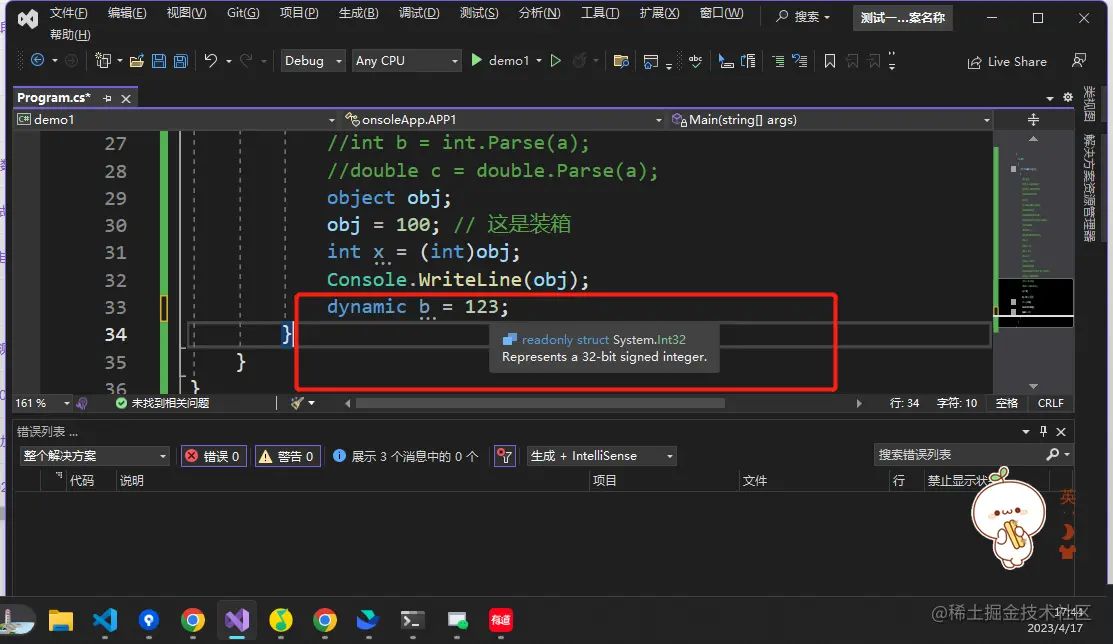Image resolution: width=1113 pixels, height=644 pixels.
Task: Click the health indicator icon beside zoom percentage
Action: point(82,403)
